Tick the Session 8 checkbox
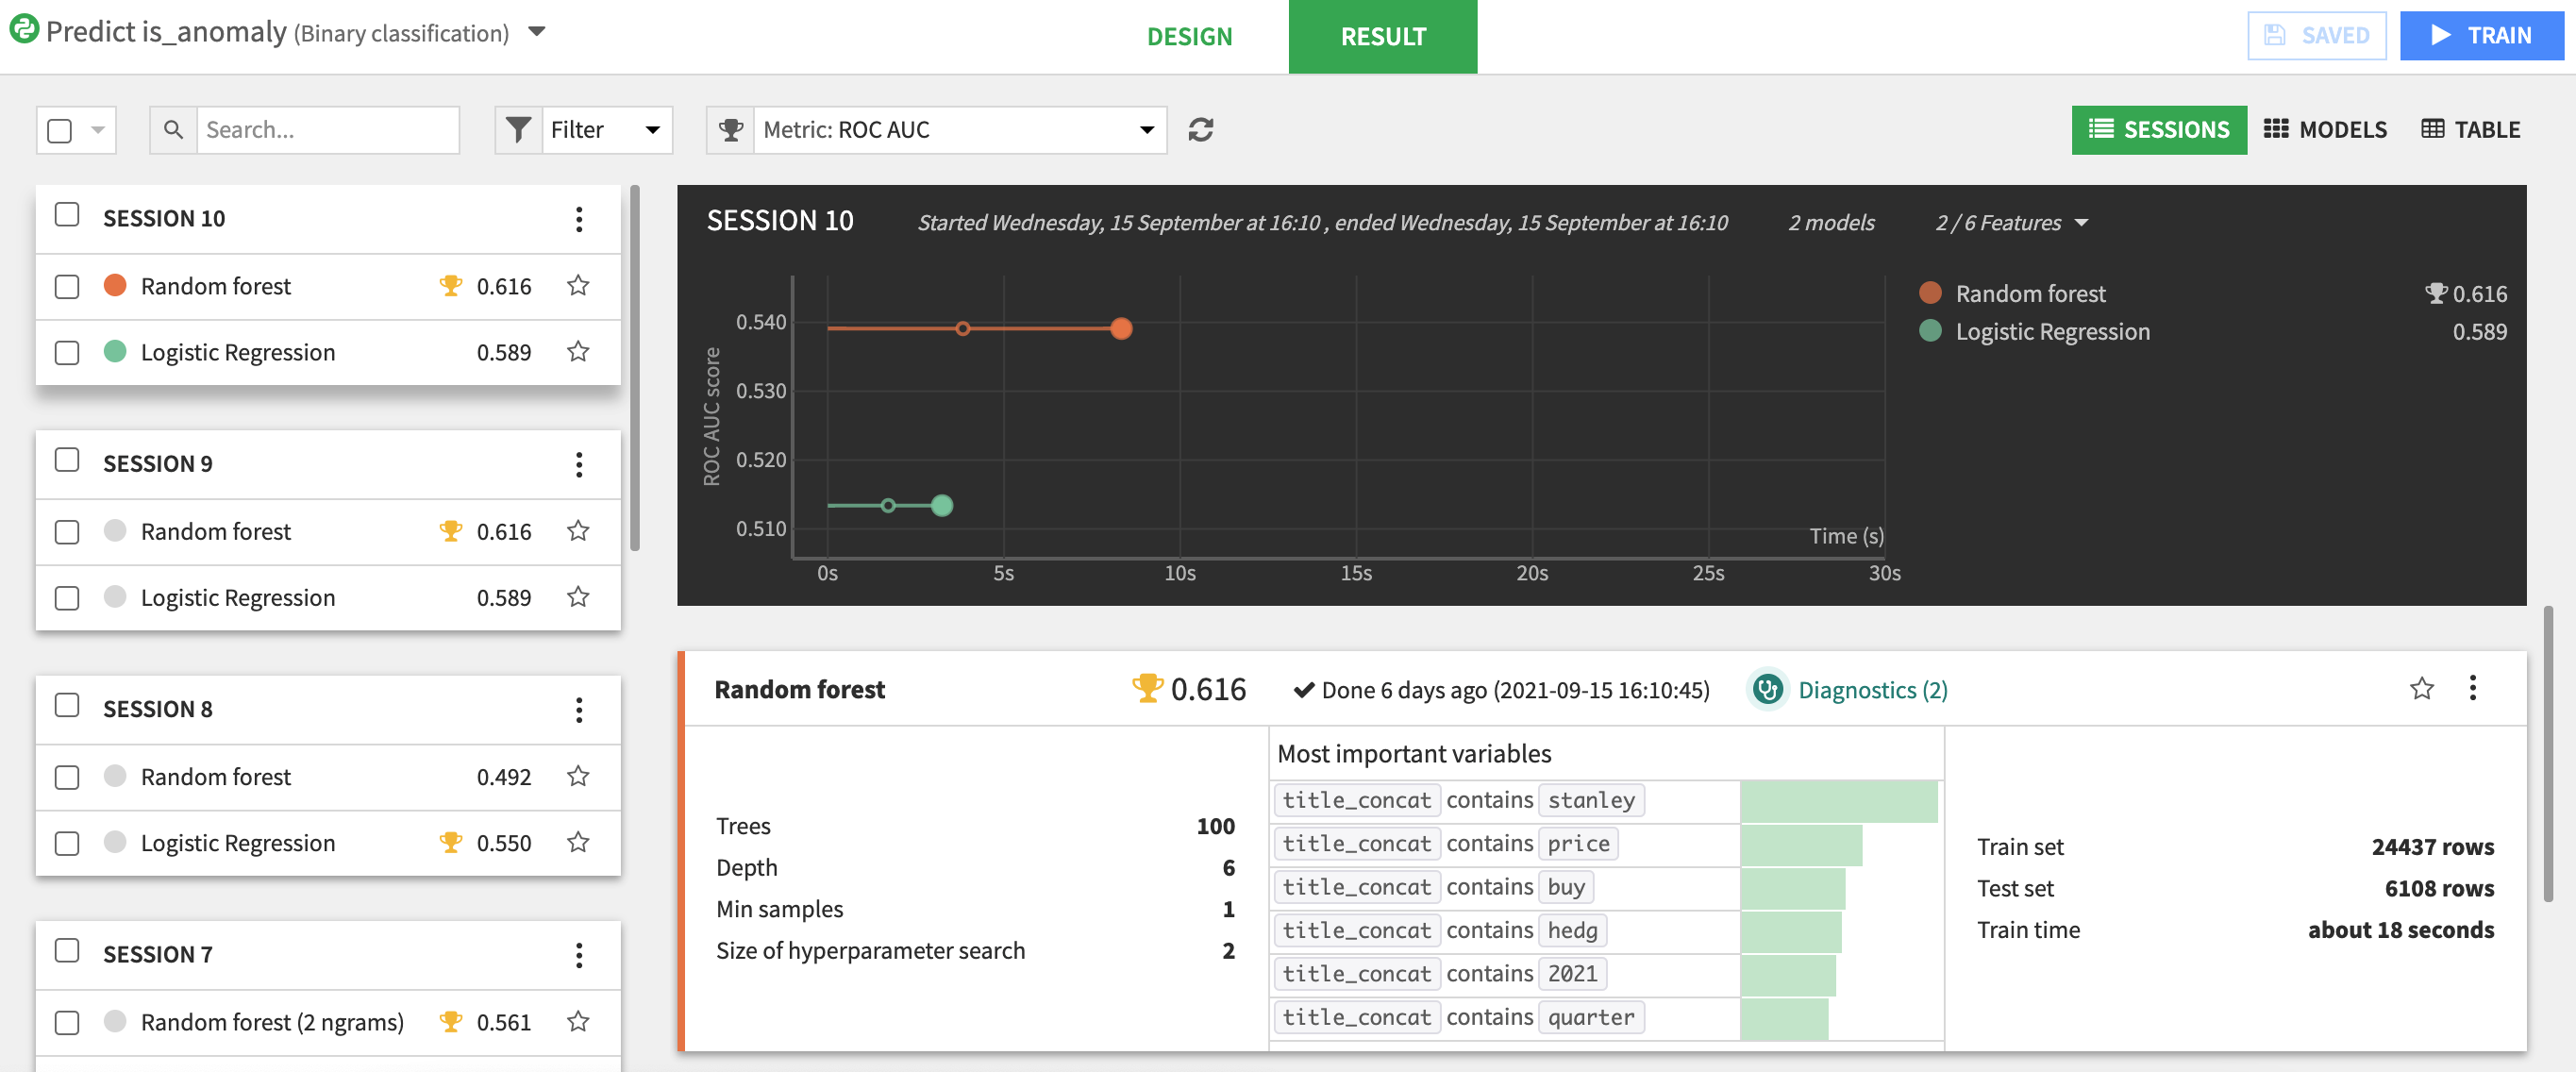 [67, 706]
